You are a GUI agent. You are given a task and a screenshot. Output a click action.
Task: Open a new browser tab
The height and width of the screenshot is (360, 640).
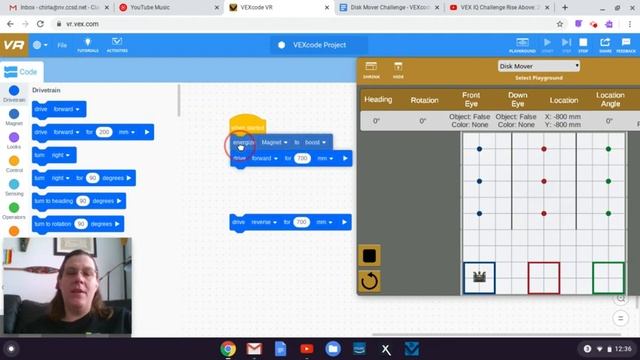[x=565, y=7]
